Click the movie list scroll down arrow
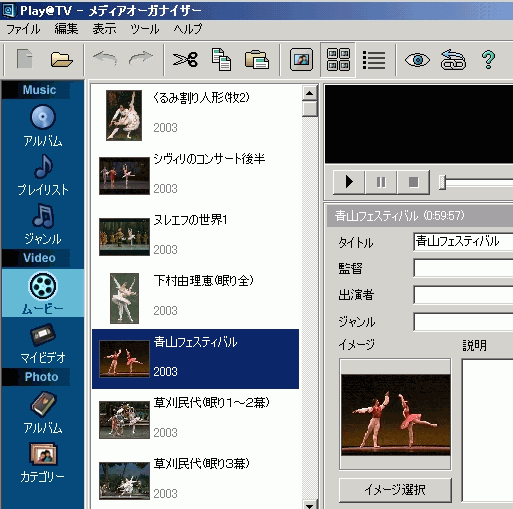 (310, 504)
